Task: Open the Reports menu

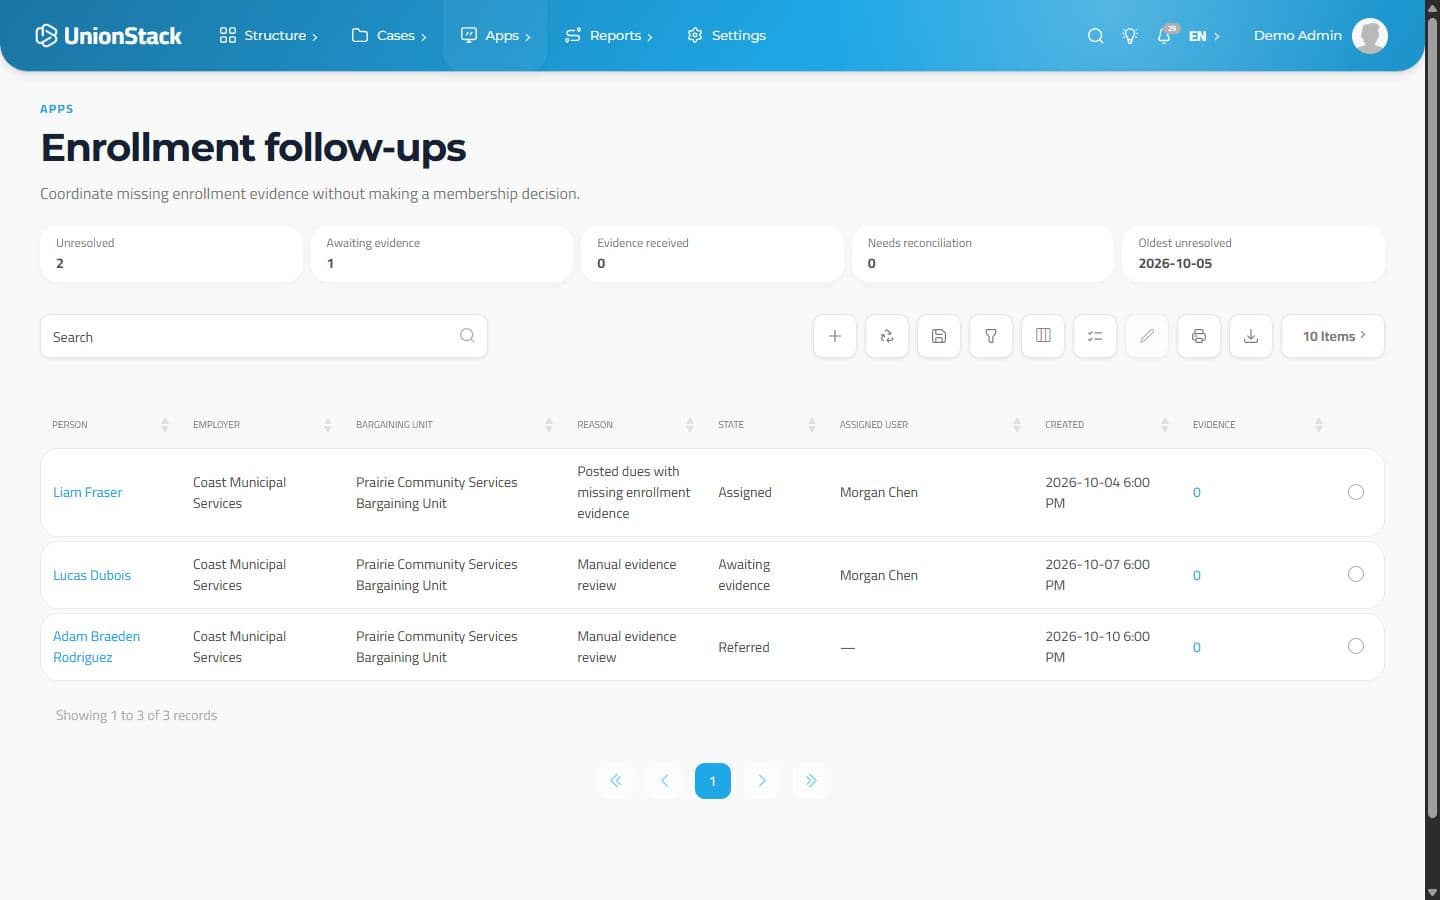Action: (608, 35)
